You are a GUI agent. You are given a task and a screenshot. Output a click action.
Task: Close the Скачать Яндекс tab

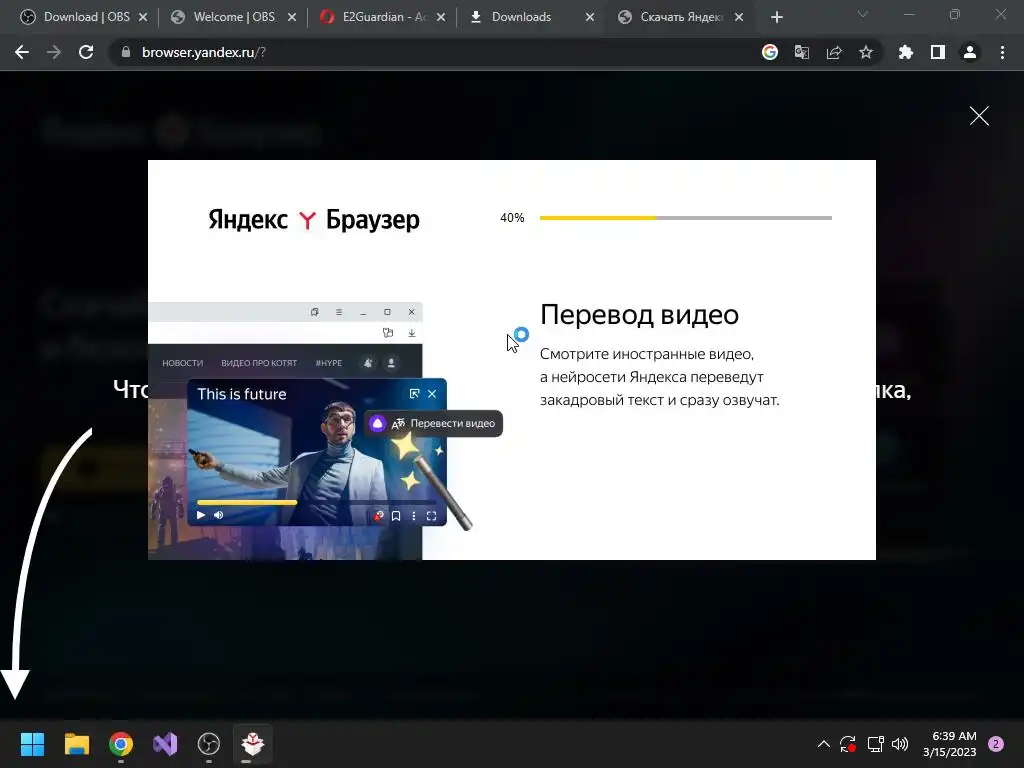pyautogui.click(x=739, y=17)
